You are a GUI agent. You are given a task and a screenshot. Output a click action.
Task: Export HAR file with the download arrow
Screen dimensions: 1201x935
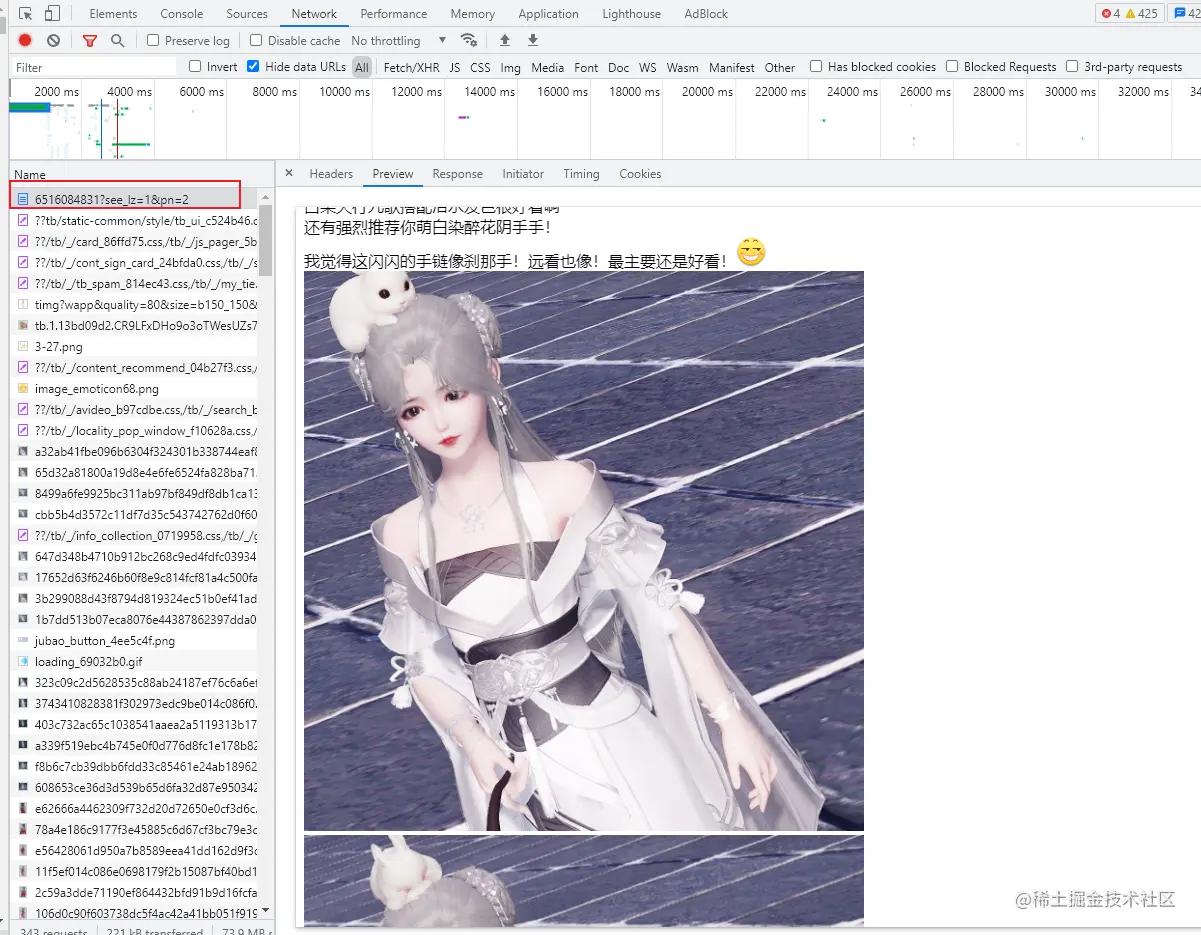pyautogui.click(x=533, y=41)
